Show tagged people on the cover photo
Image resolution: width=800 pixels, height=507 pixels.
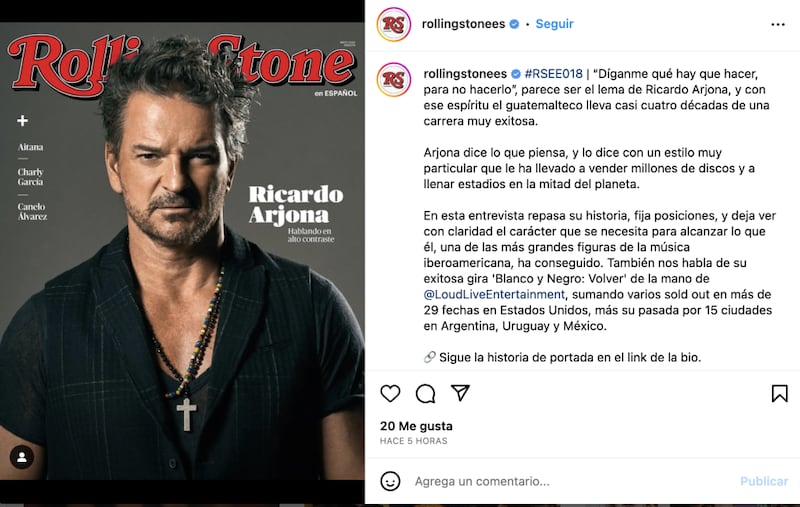pyautogui.click(x=22, y=457)
